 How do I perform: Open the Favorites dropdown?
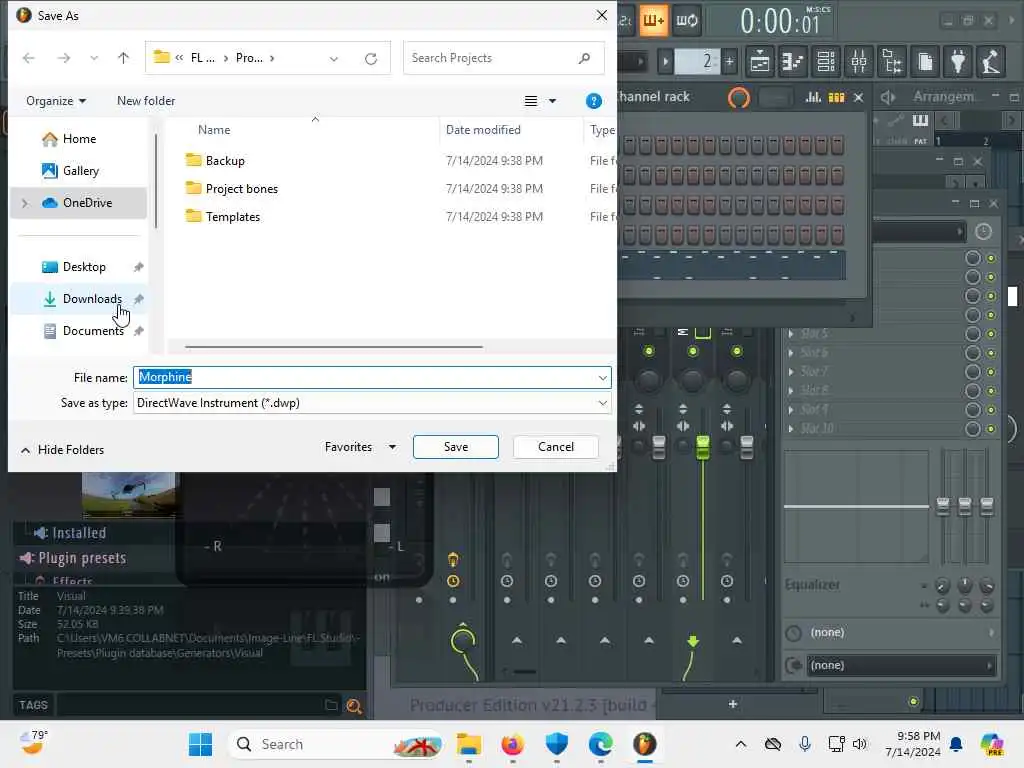[x=360, y=447]
